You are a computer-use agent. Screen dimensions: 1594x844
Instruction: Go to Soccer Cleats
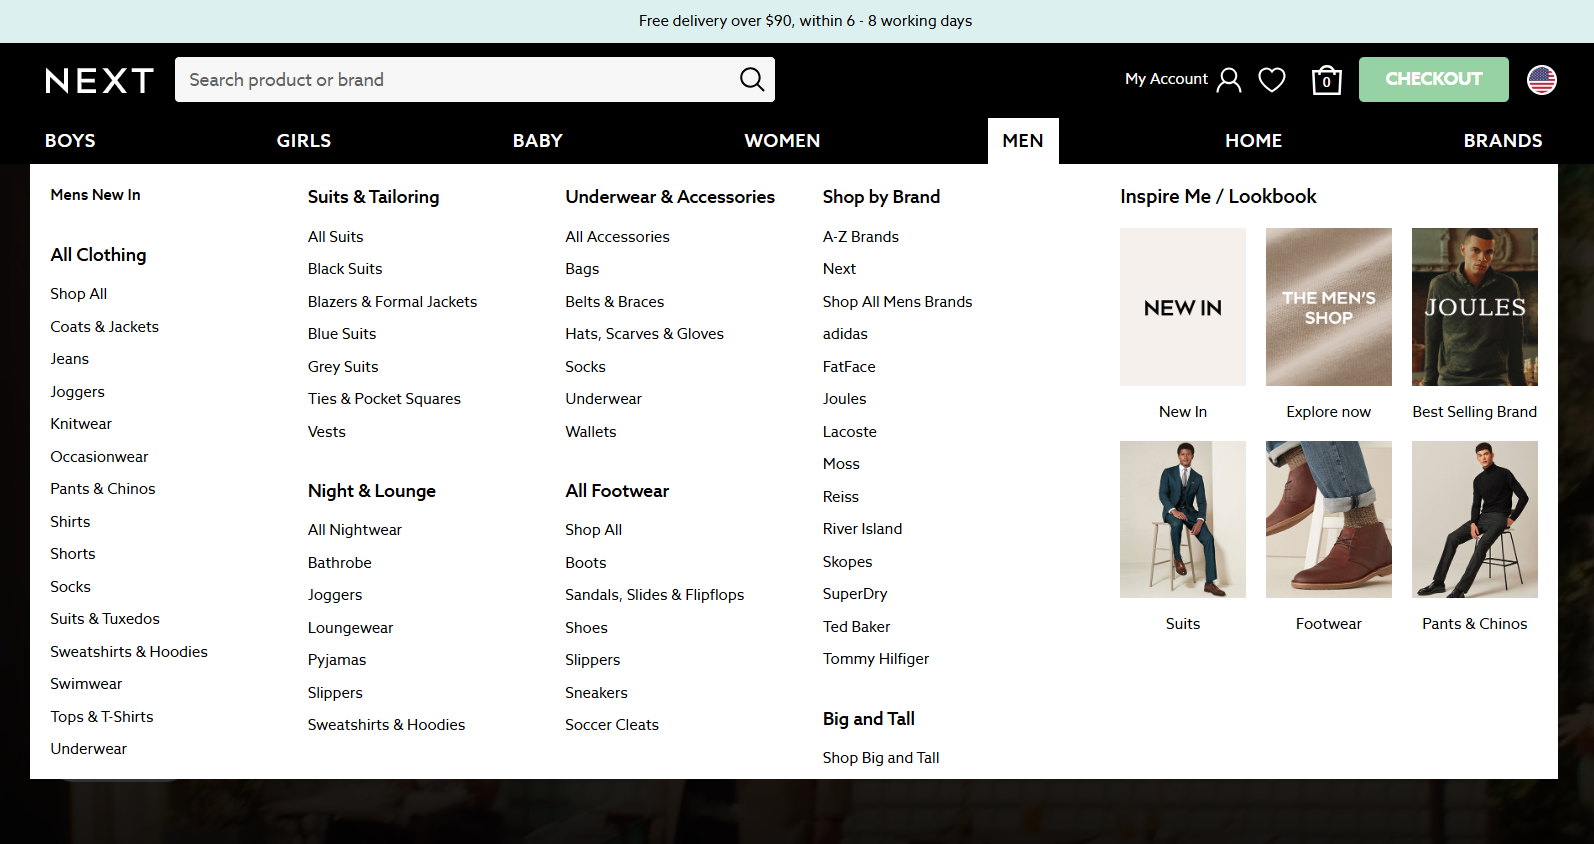coord(612,725)
